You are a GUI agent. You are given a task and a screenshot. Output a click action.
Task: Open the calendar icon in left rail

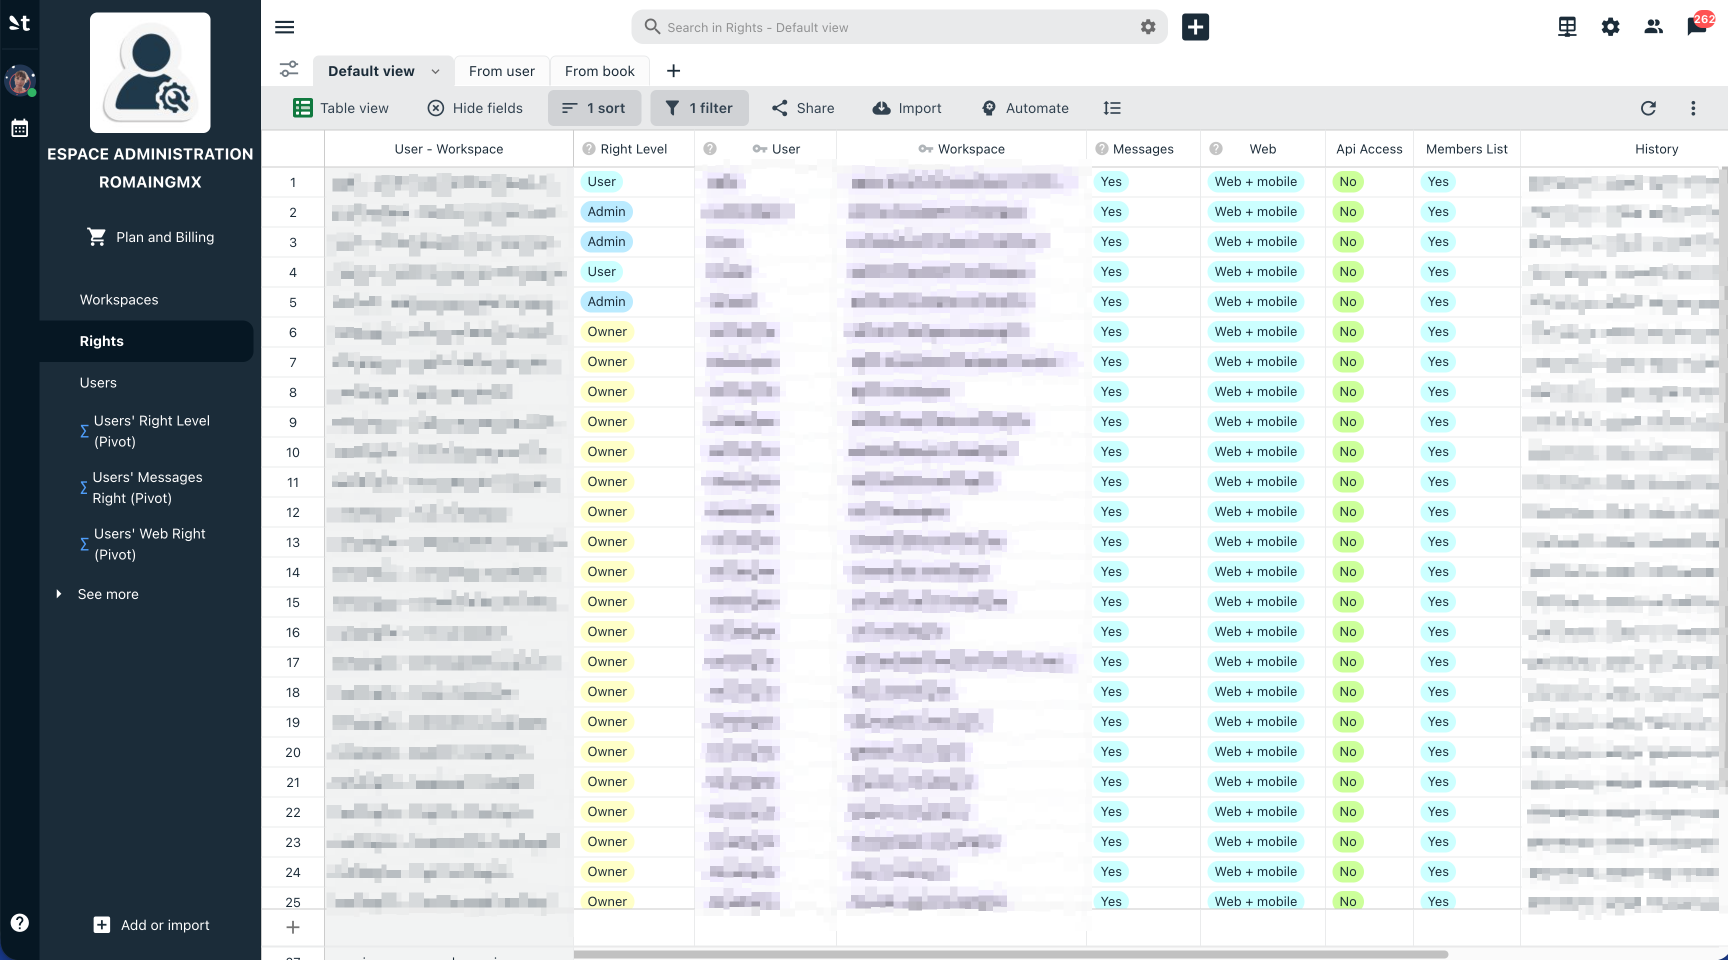[19, 128]
